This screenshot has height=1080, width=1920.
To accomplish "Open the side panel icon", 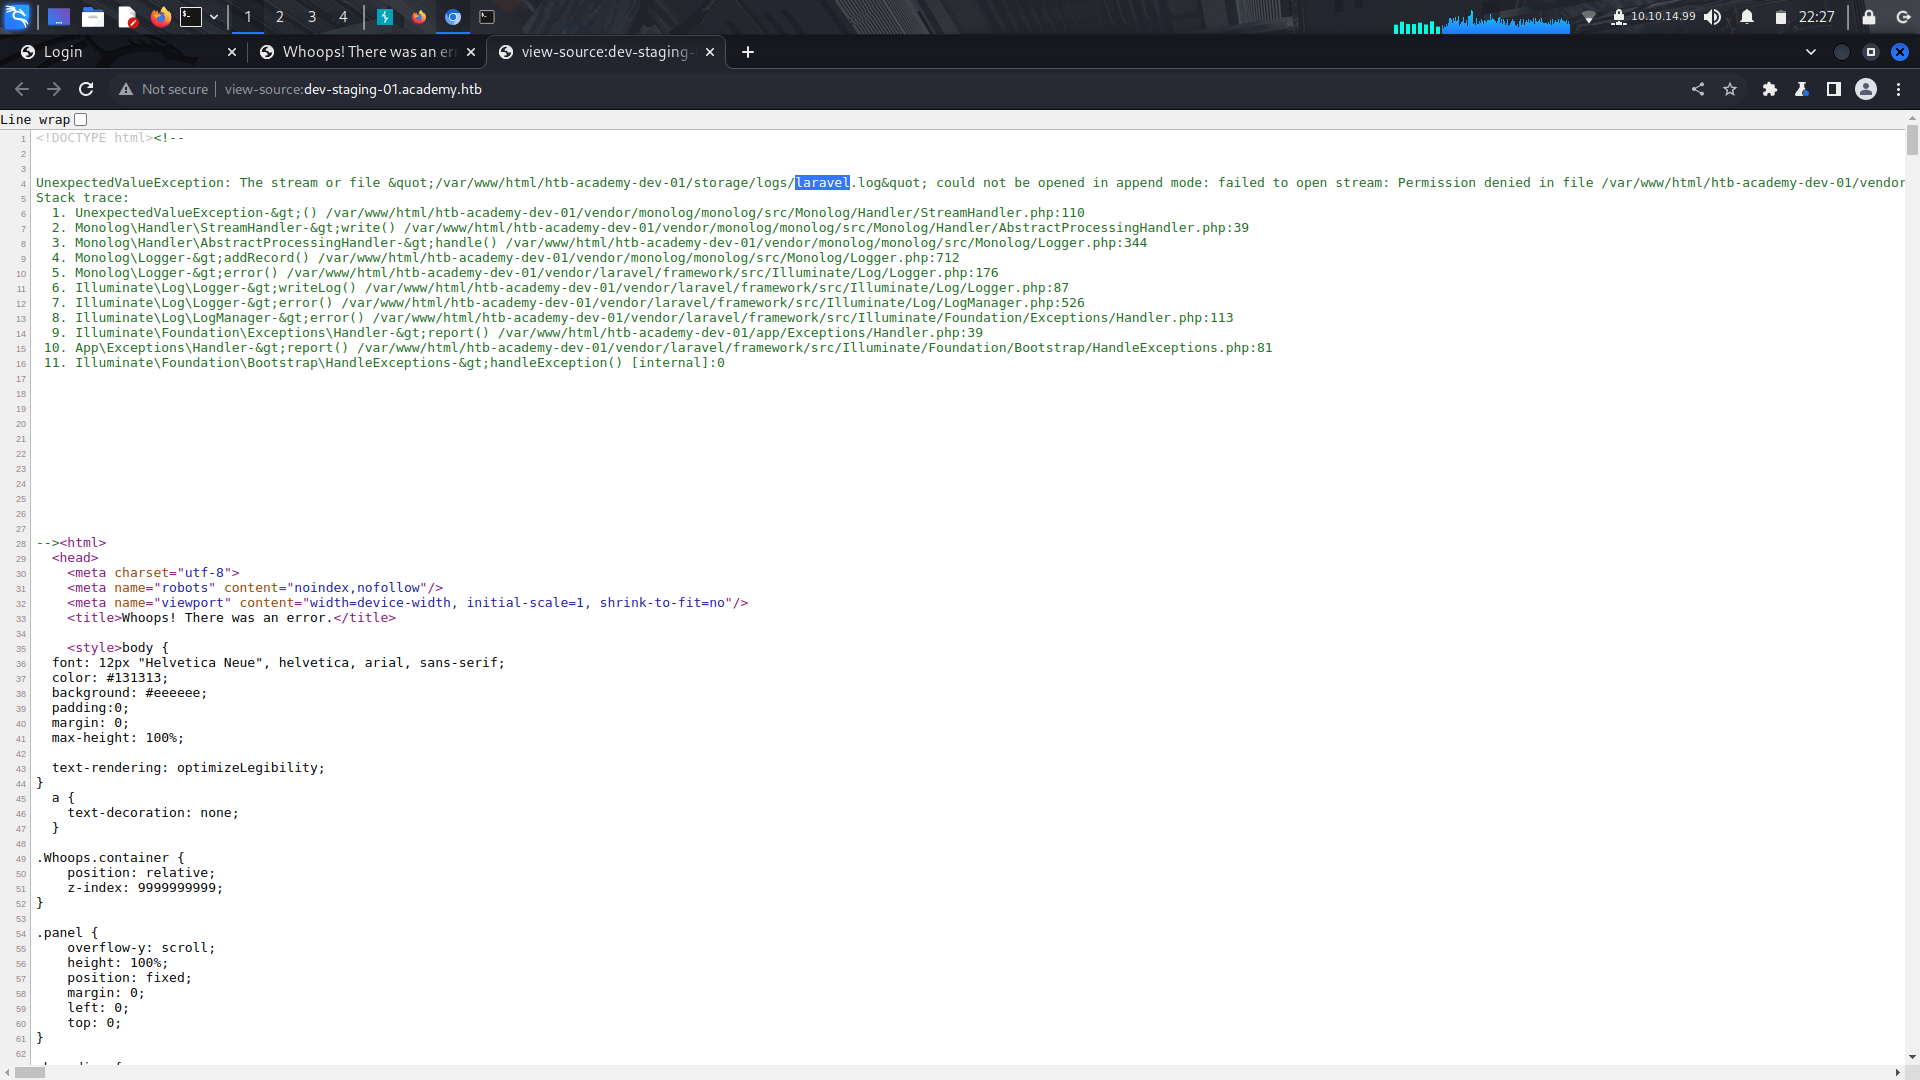I will point(1835,89).
